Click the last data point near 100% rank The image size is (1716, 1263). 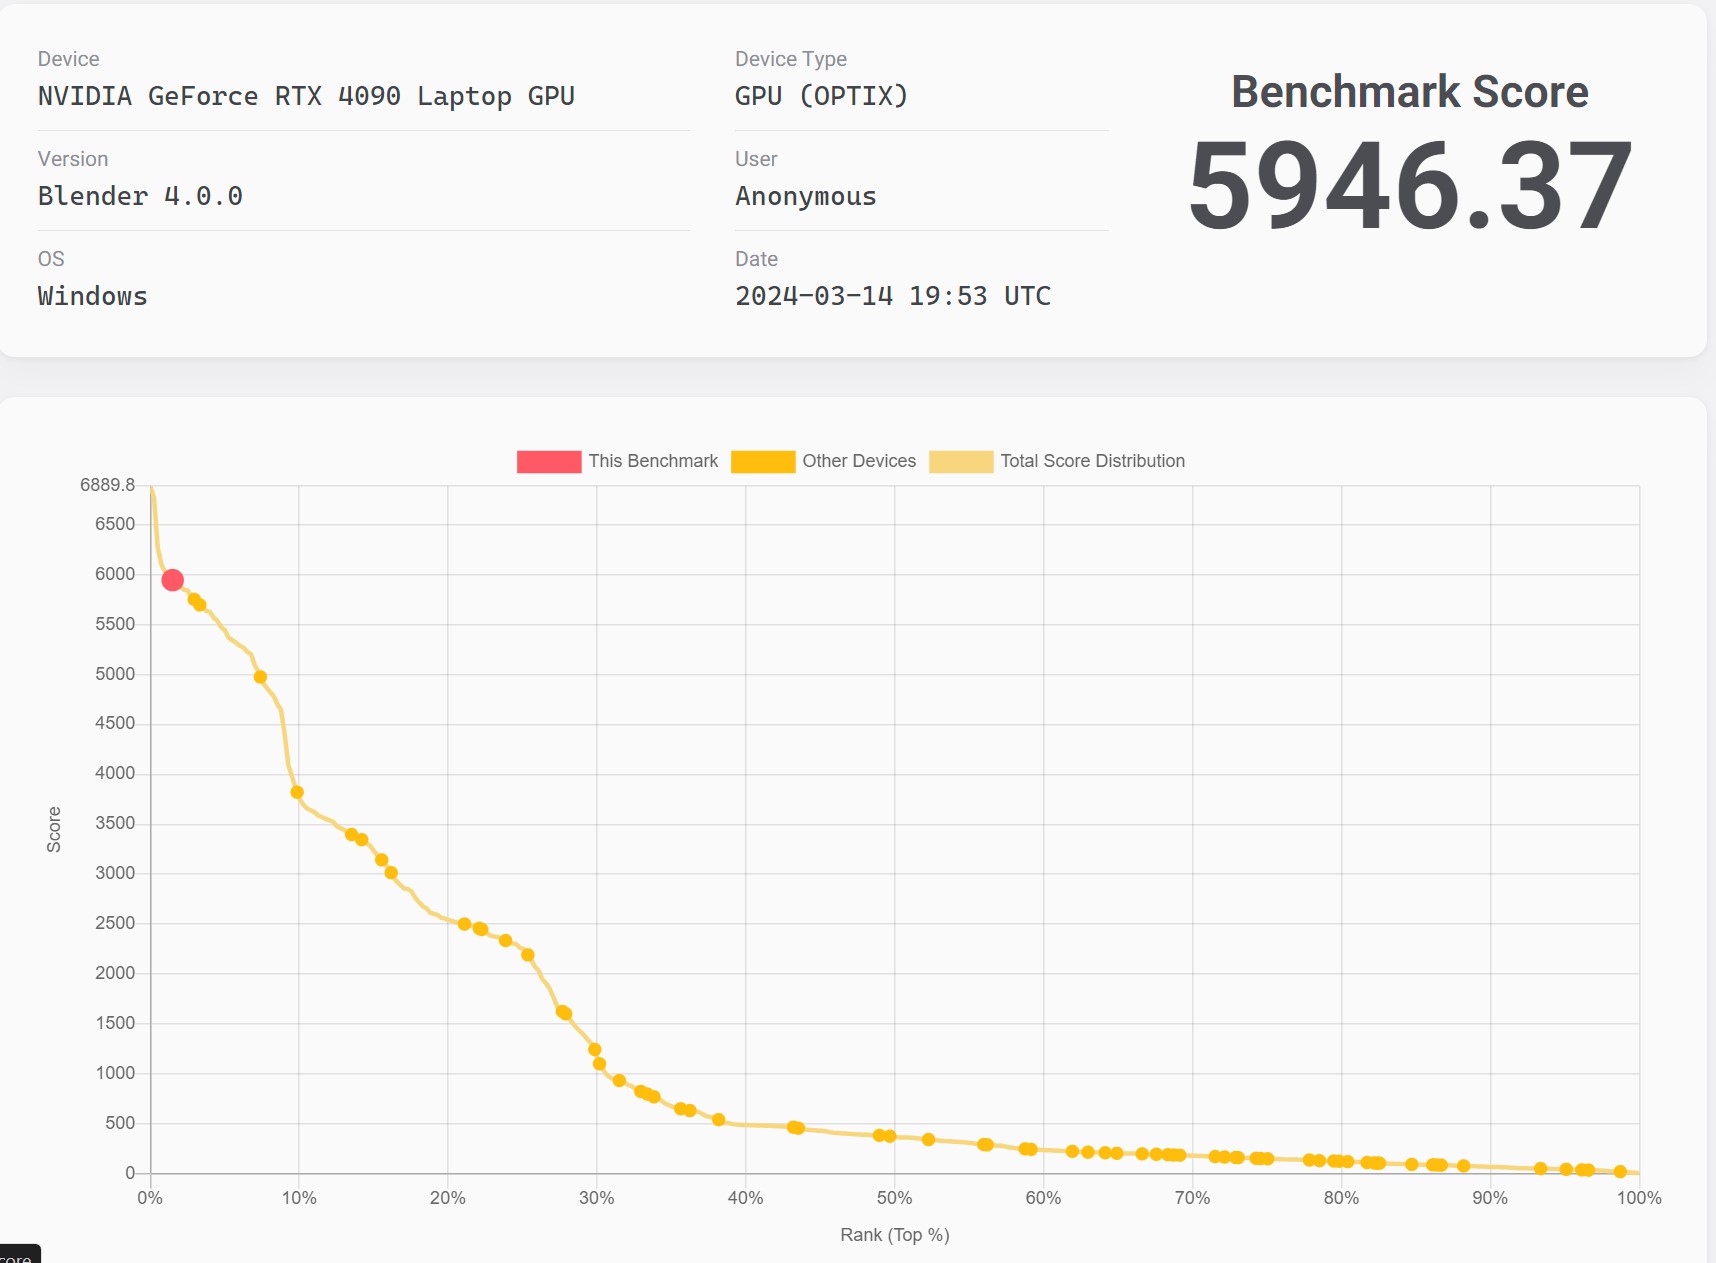(1620, 1171)
